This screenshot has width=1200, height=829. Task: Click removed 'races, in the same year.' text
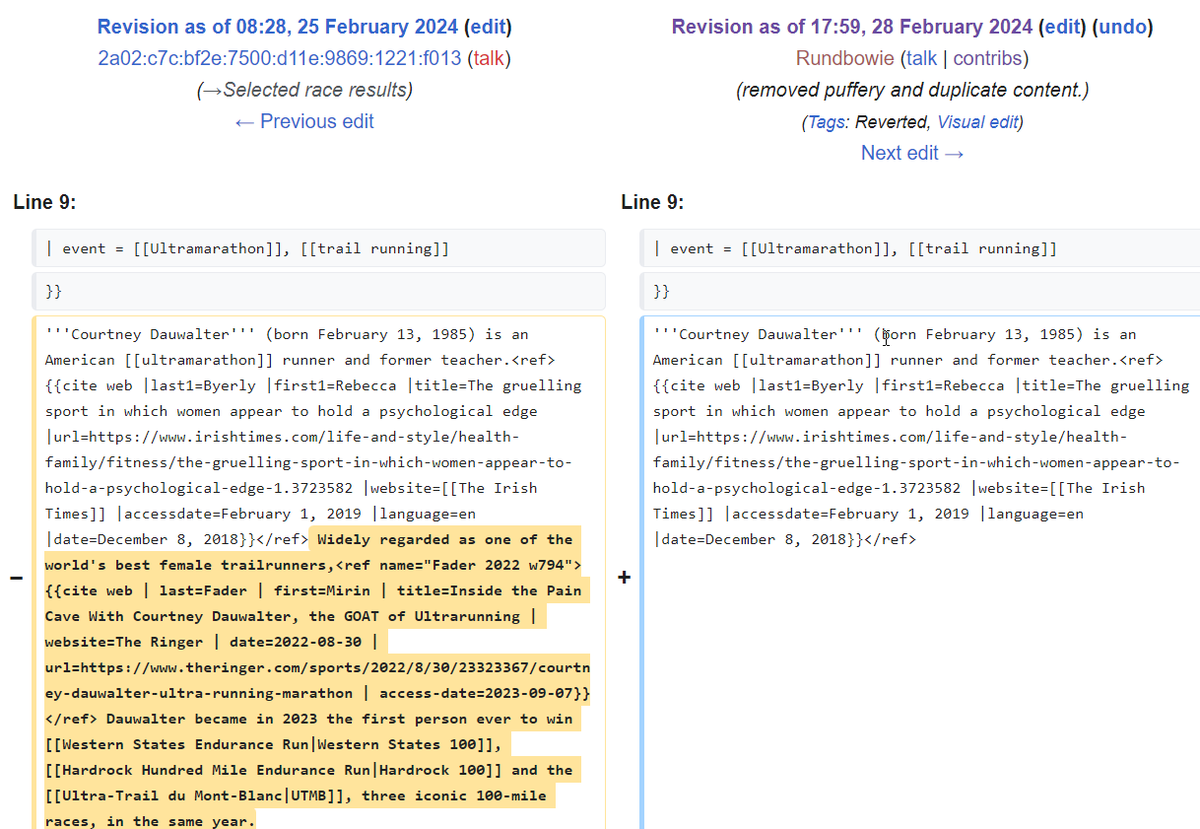tap(150, 821)
